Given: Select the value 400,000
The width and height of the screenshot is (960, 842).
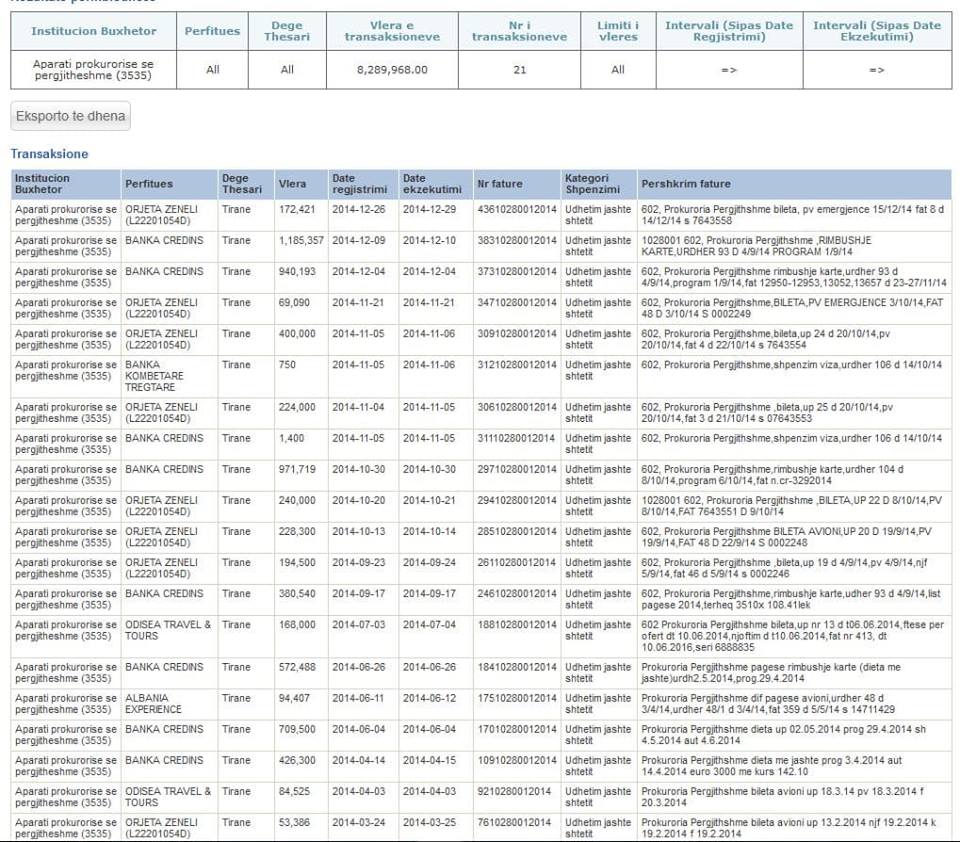Looking at the screenshot, I should (297, 334).
